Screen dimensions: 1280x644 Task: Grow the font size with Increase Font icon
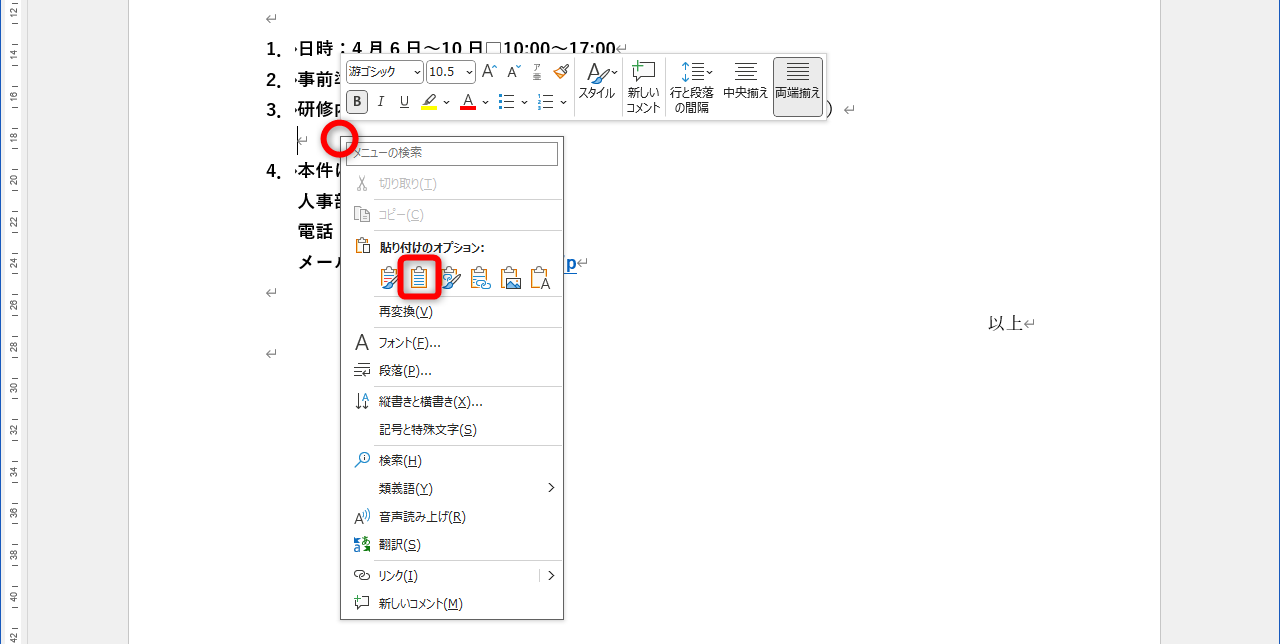tap(487, 69)
